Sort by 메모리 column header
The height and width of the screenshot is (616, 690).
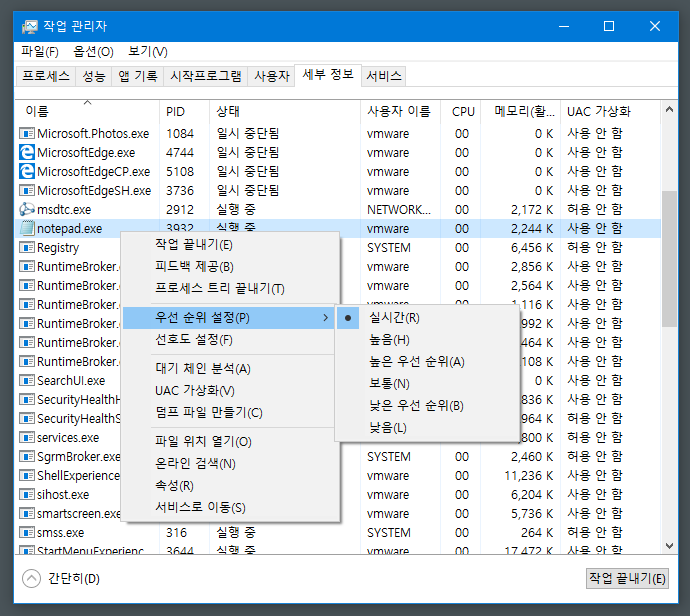coord(521,112)
